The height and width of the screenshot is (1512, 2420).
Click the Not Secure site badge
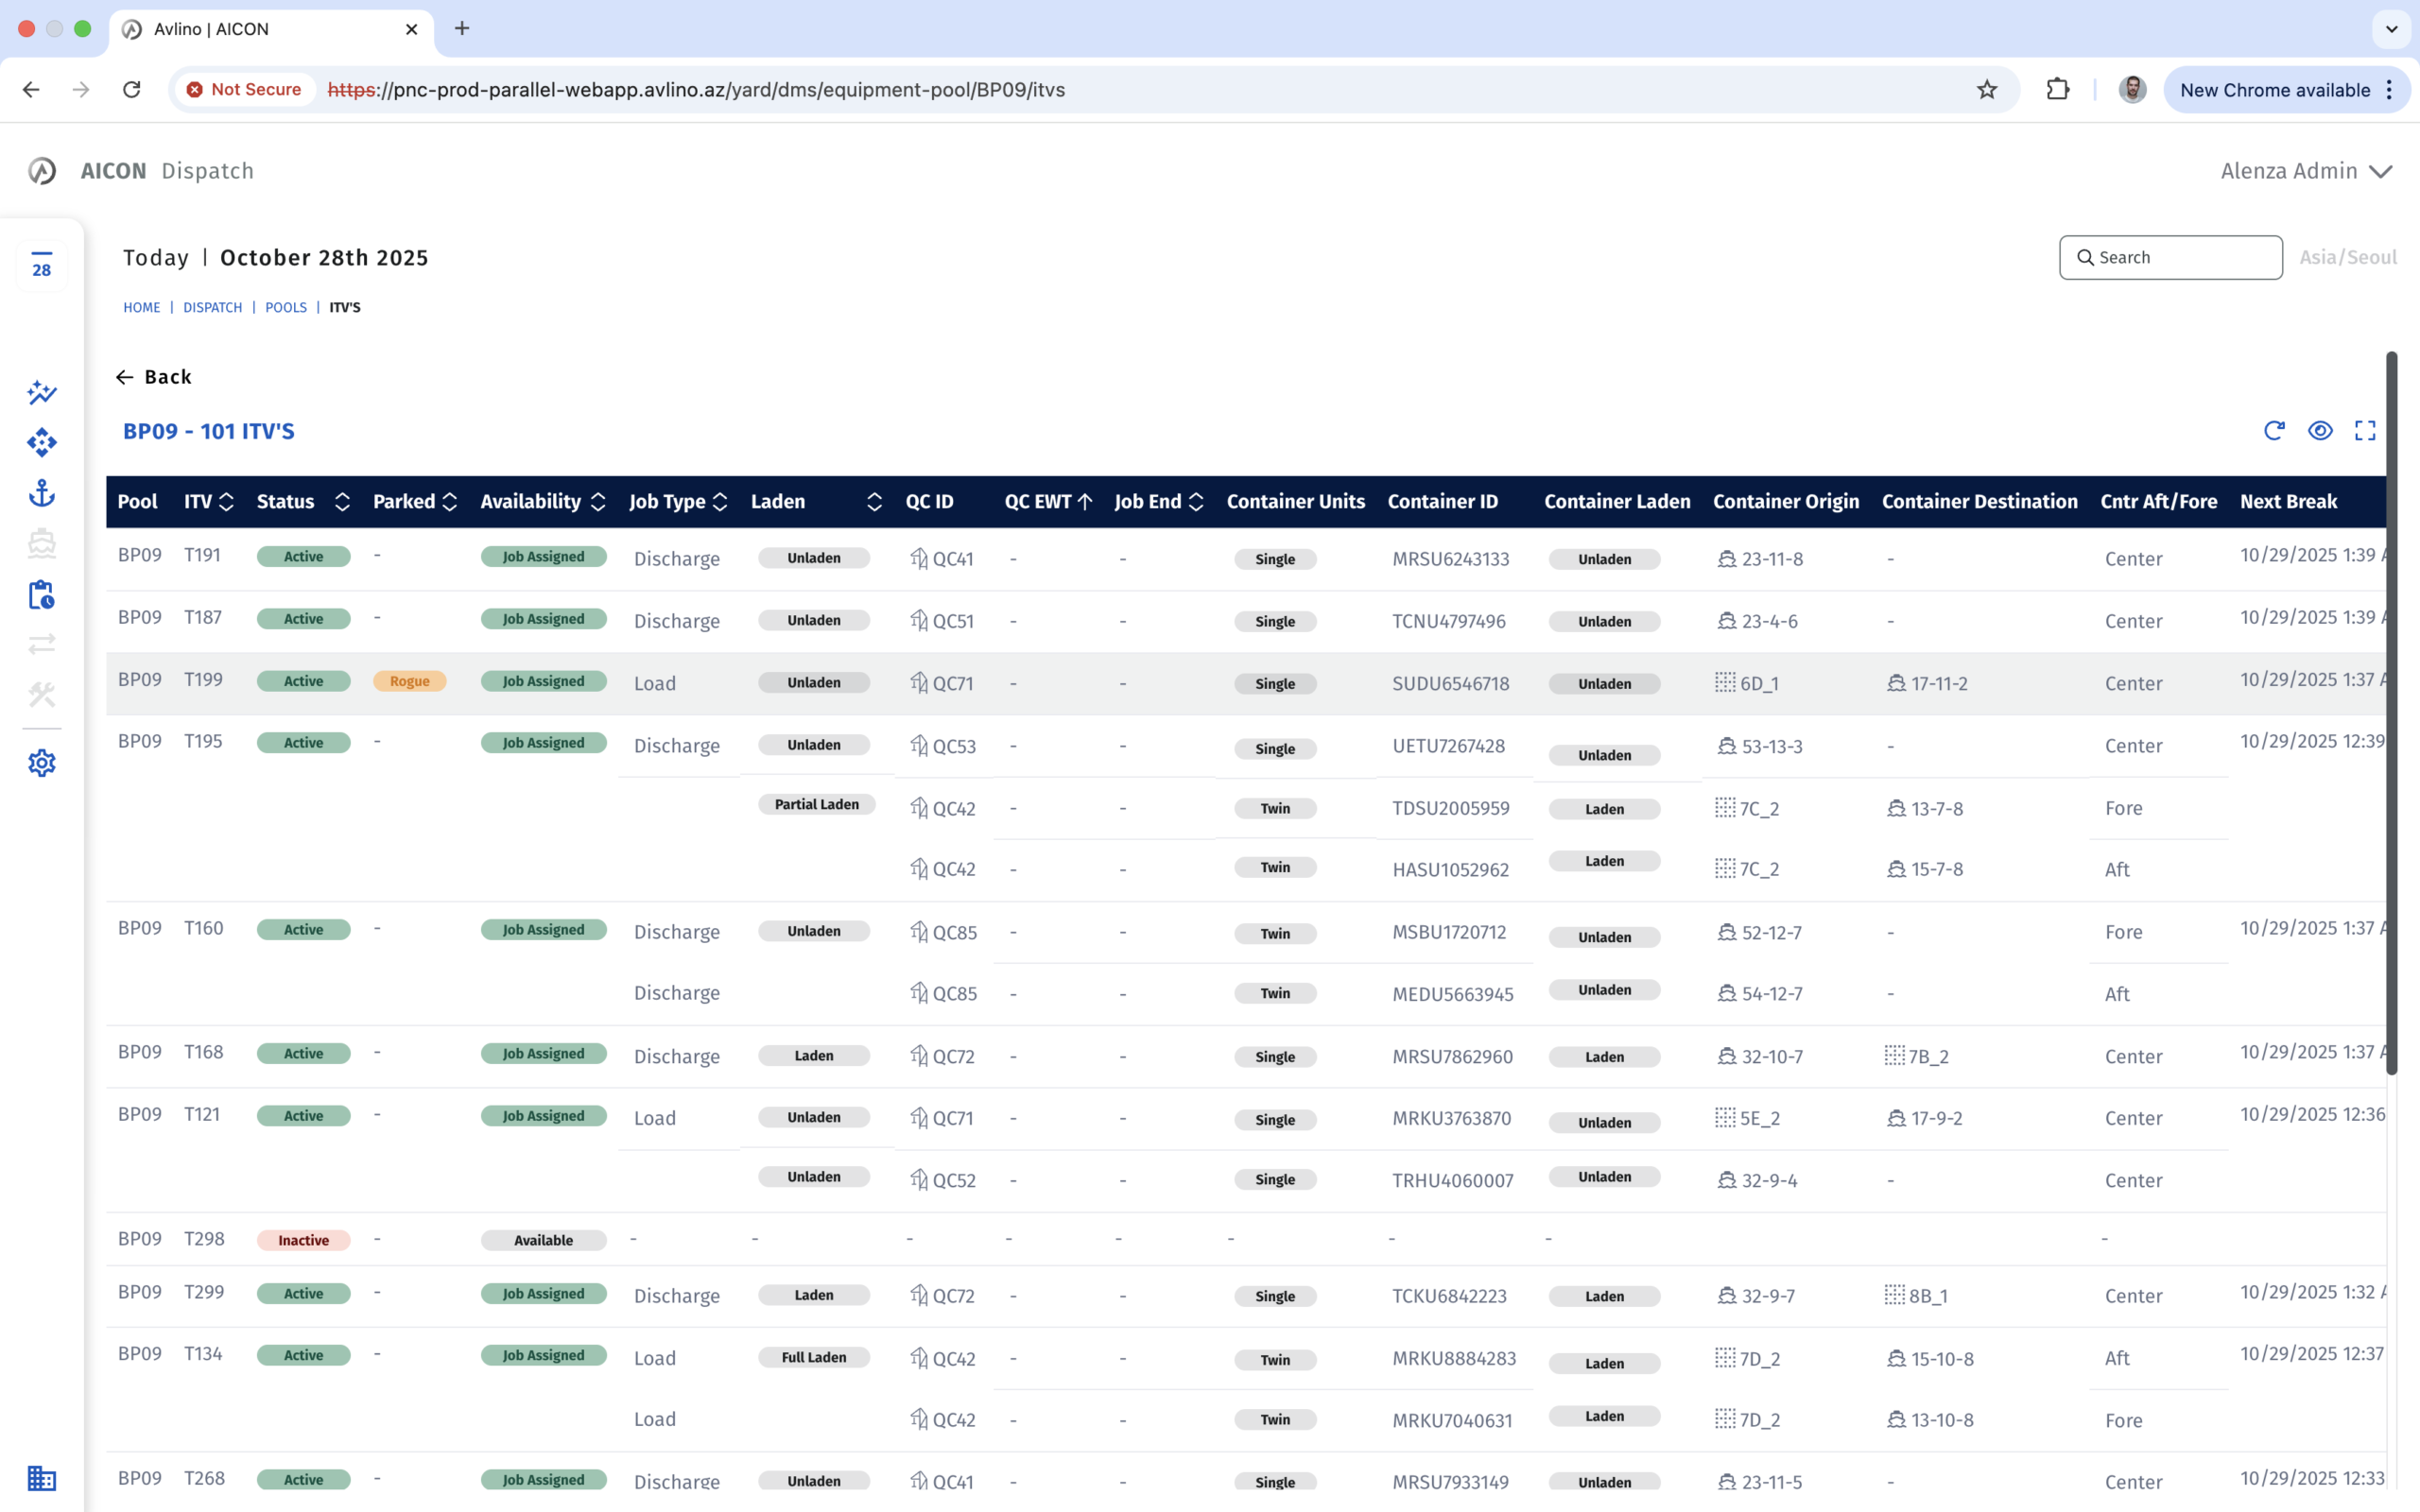[x=244, y=90]
